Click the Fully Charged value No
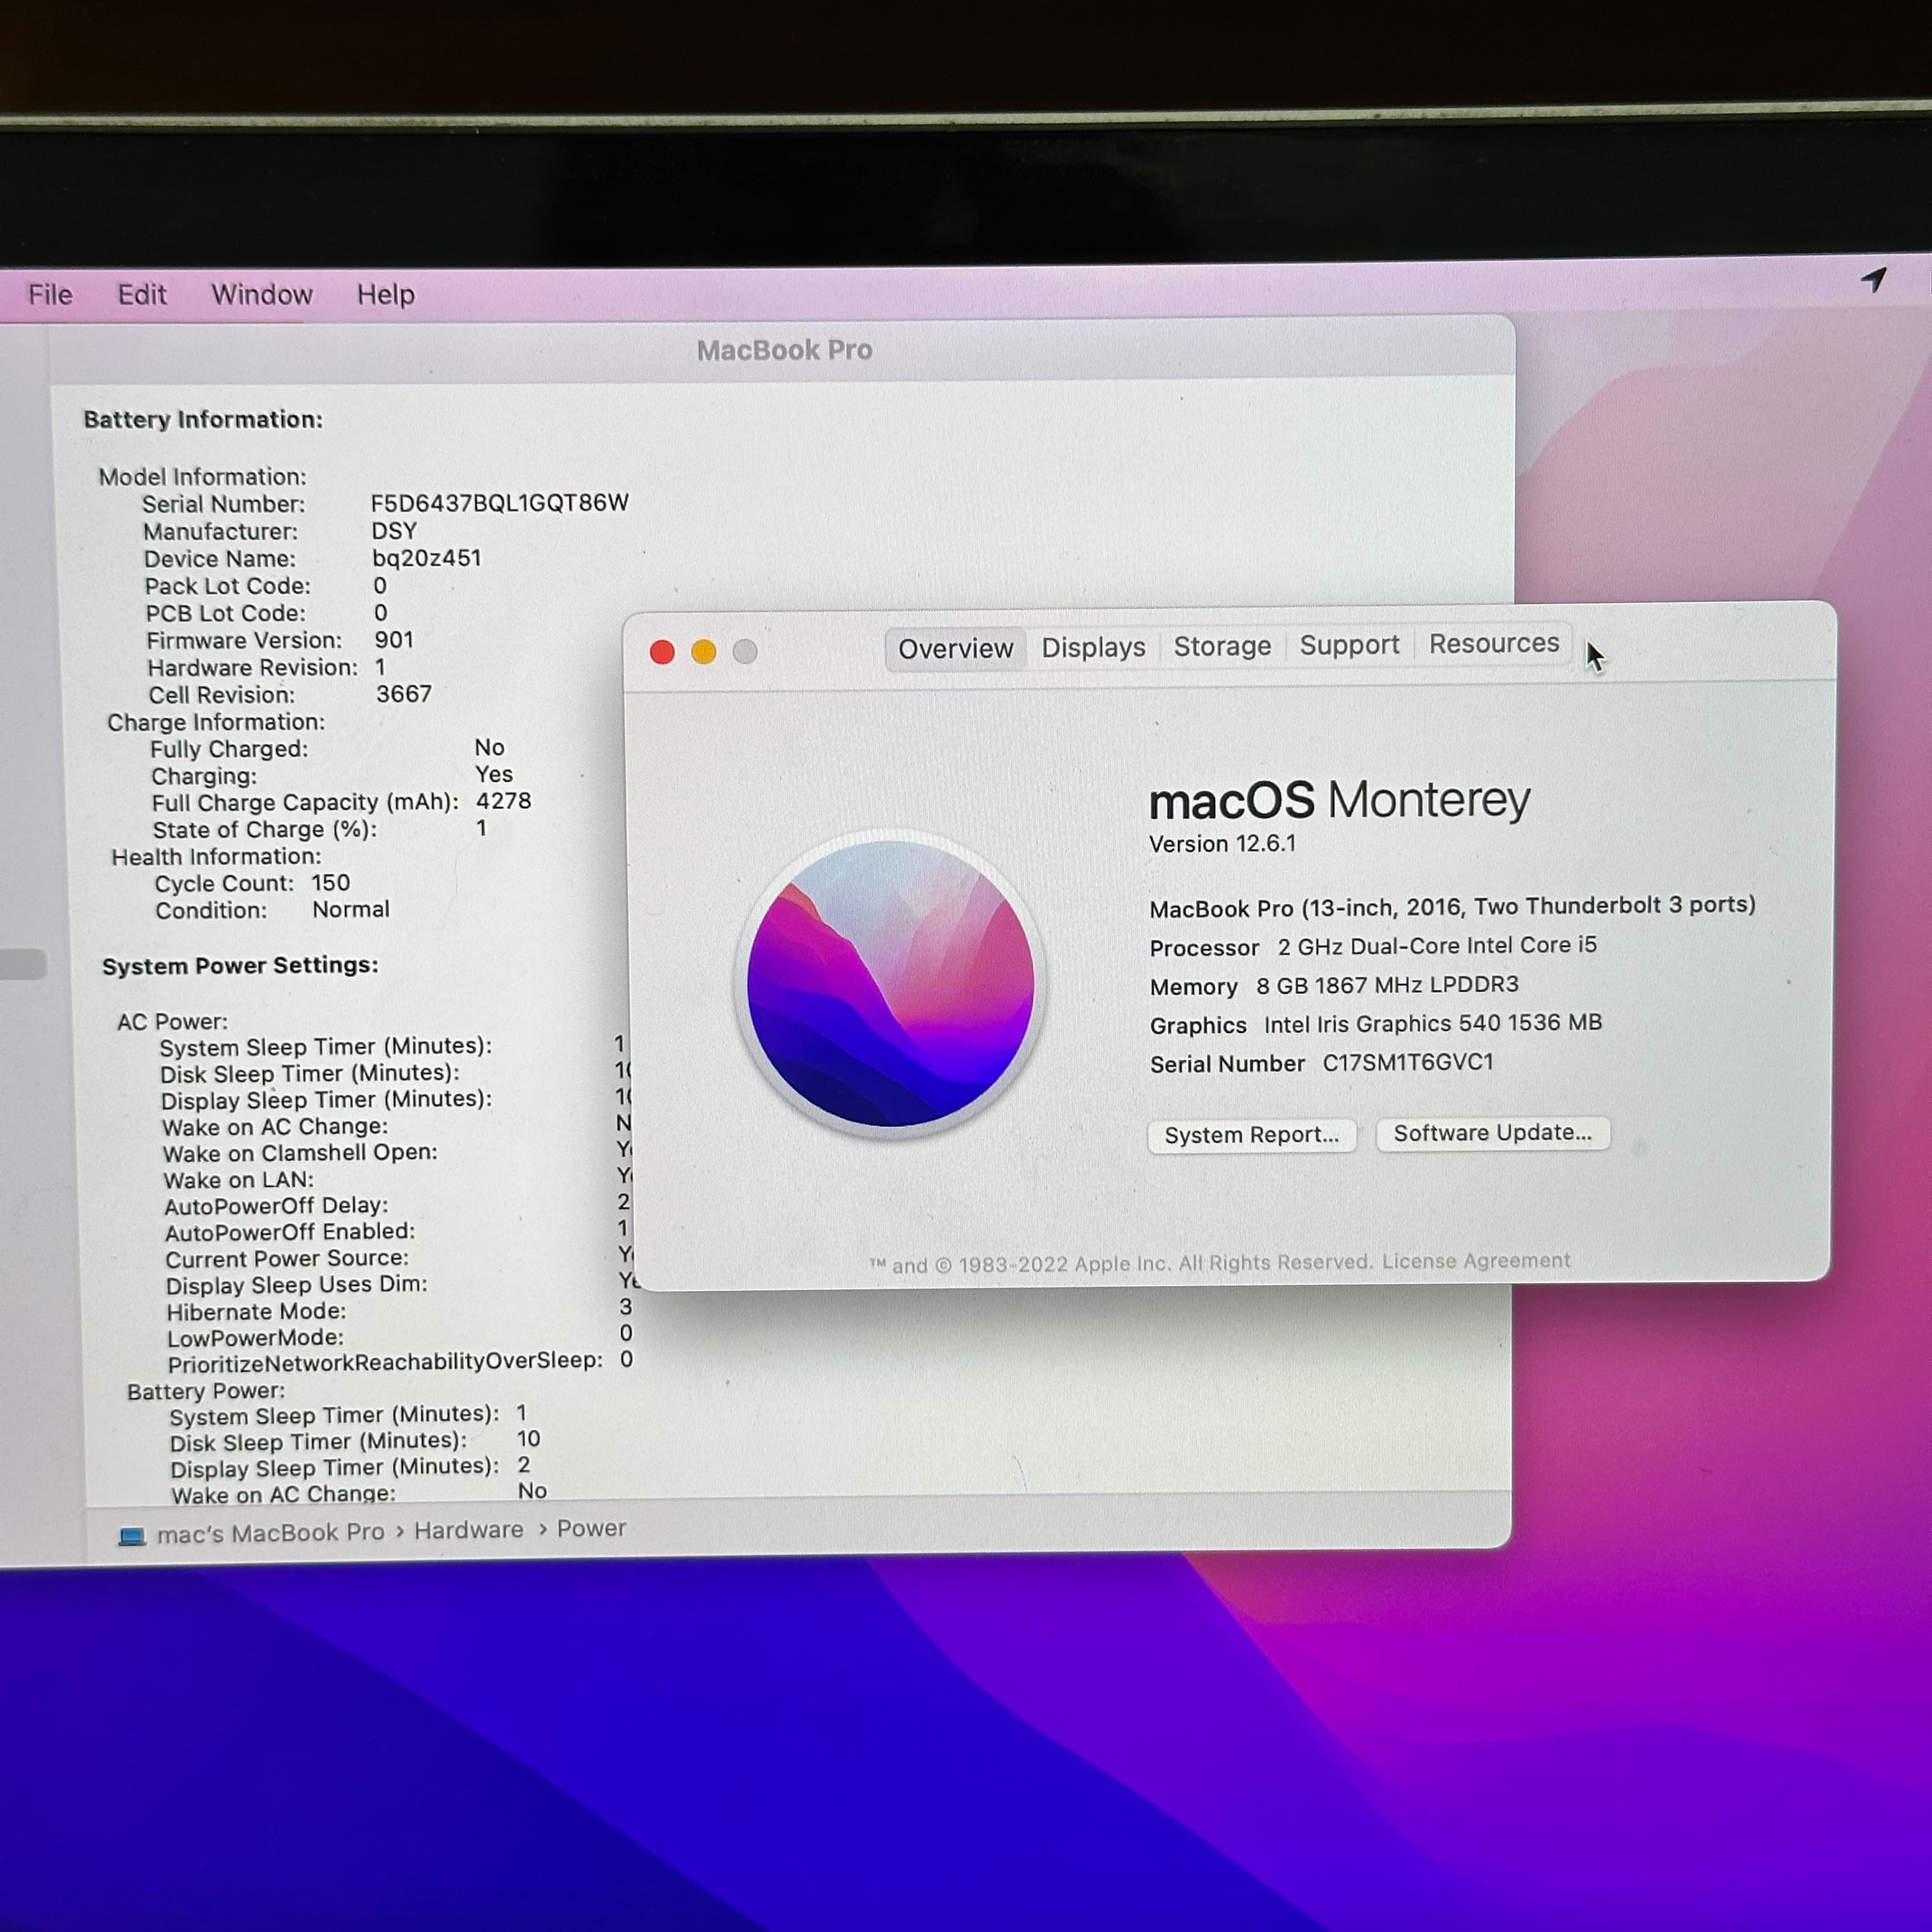The height and width of the screenshot is (1932, 1932). [489, 747]
